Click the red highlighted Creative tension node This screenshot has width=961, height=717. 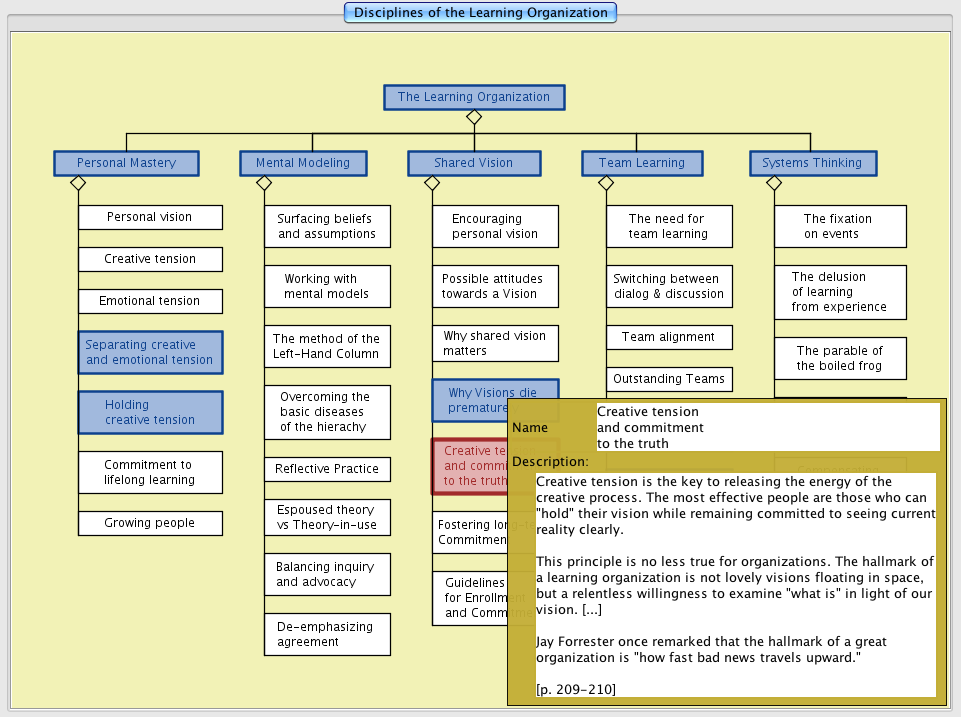coord(468,466)
